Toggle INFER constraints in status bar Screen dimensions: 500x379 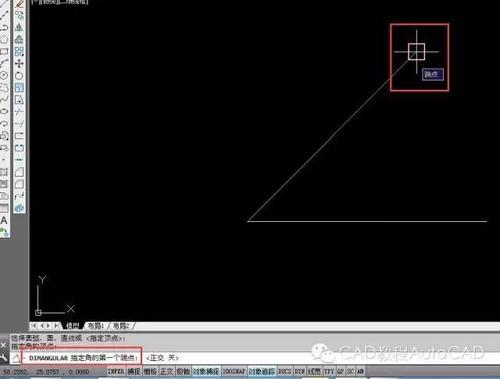pyautogui.click(x=116, y=371)
